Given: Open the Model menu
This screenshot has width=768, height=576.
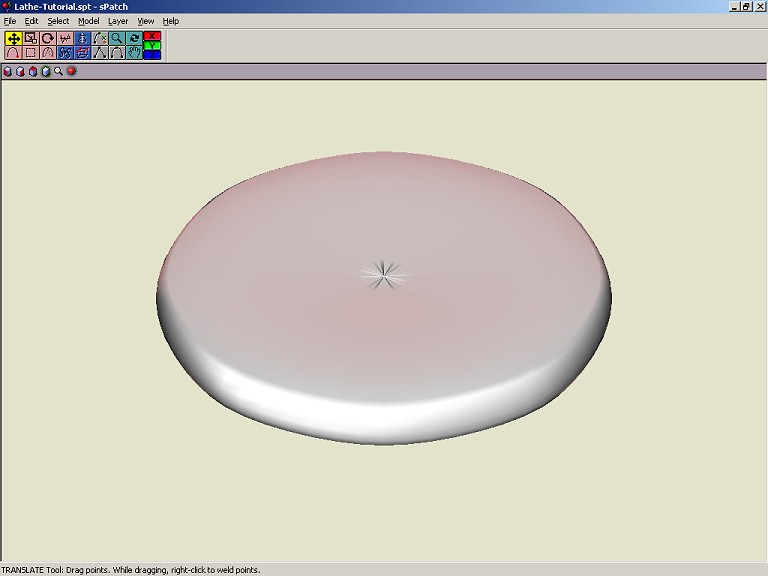Looking at the screenshot, I should click(89, 21).
